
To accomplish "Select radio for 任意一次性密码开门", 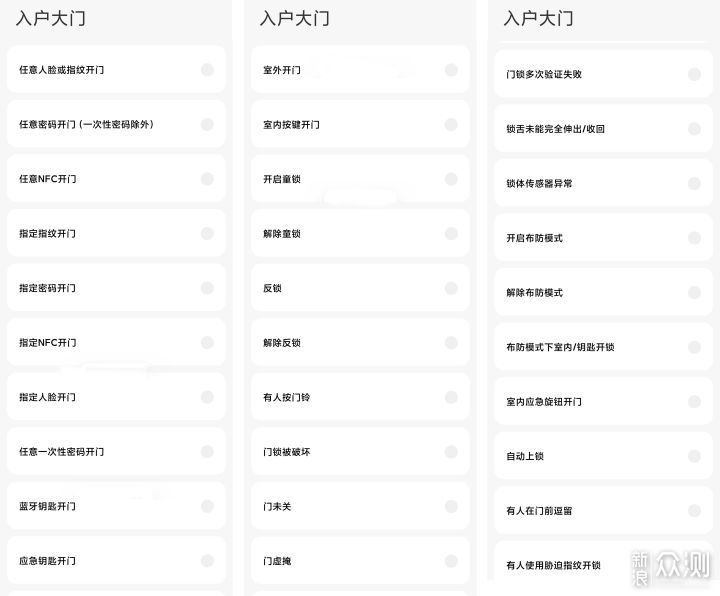I will (x=207, y=451).
